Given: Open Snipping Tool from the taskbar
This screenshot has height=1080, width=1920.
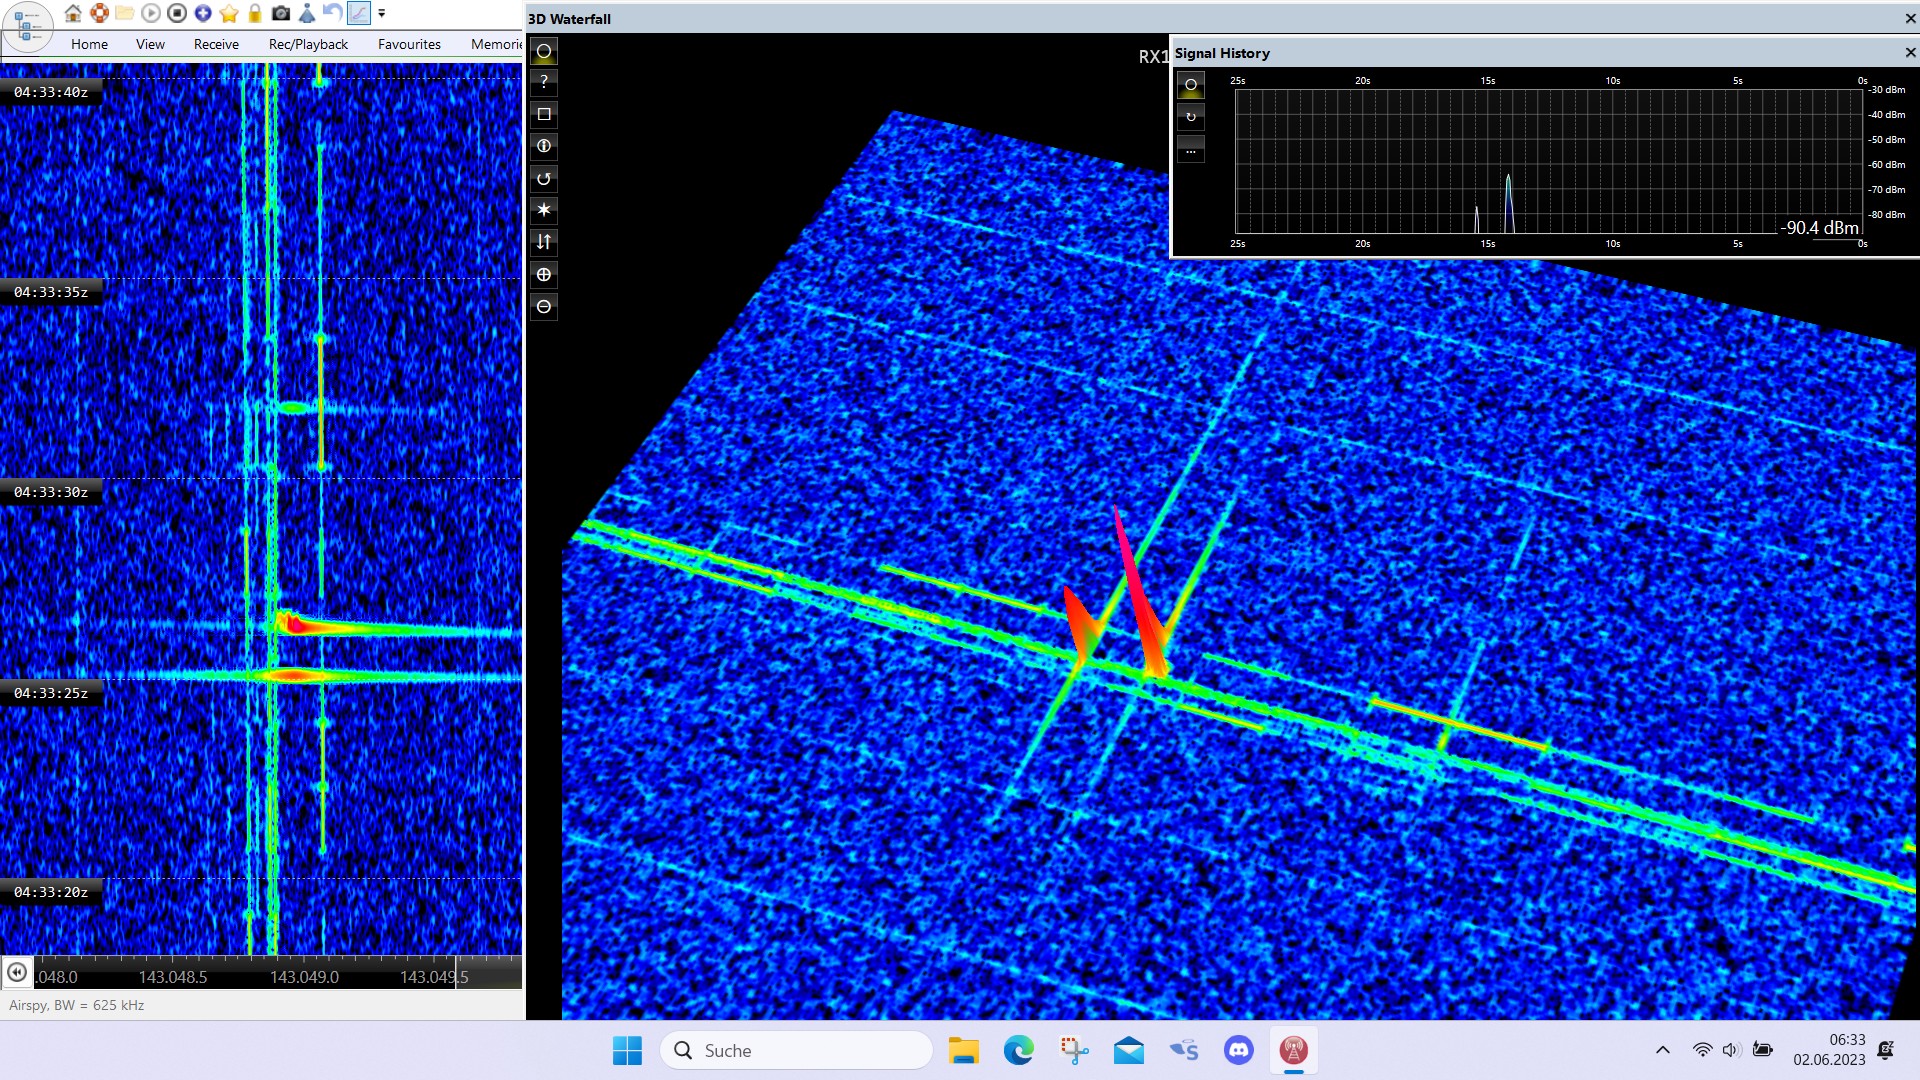Looking at the screenshot, I should pyautogui.click(x=1074, y=1051).
